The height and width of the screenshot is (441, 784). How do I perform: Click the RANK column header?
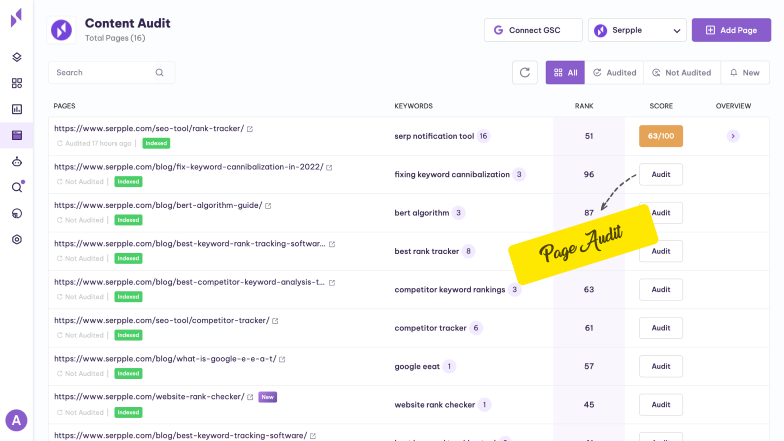click(584, 106)
